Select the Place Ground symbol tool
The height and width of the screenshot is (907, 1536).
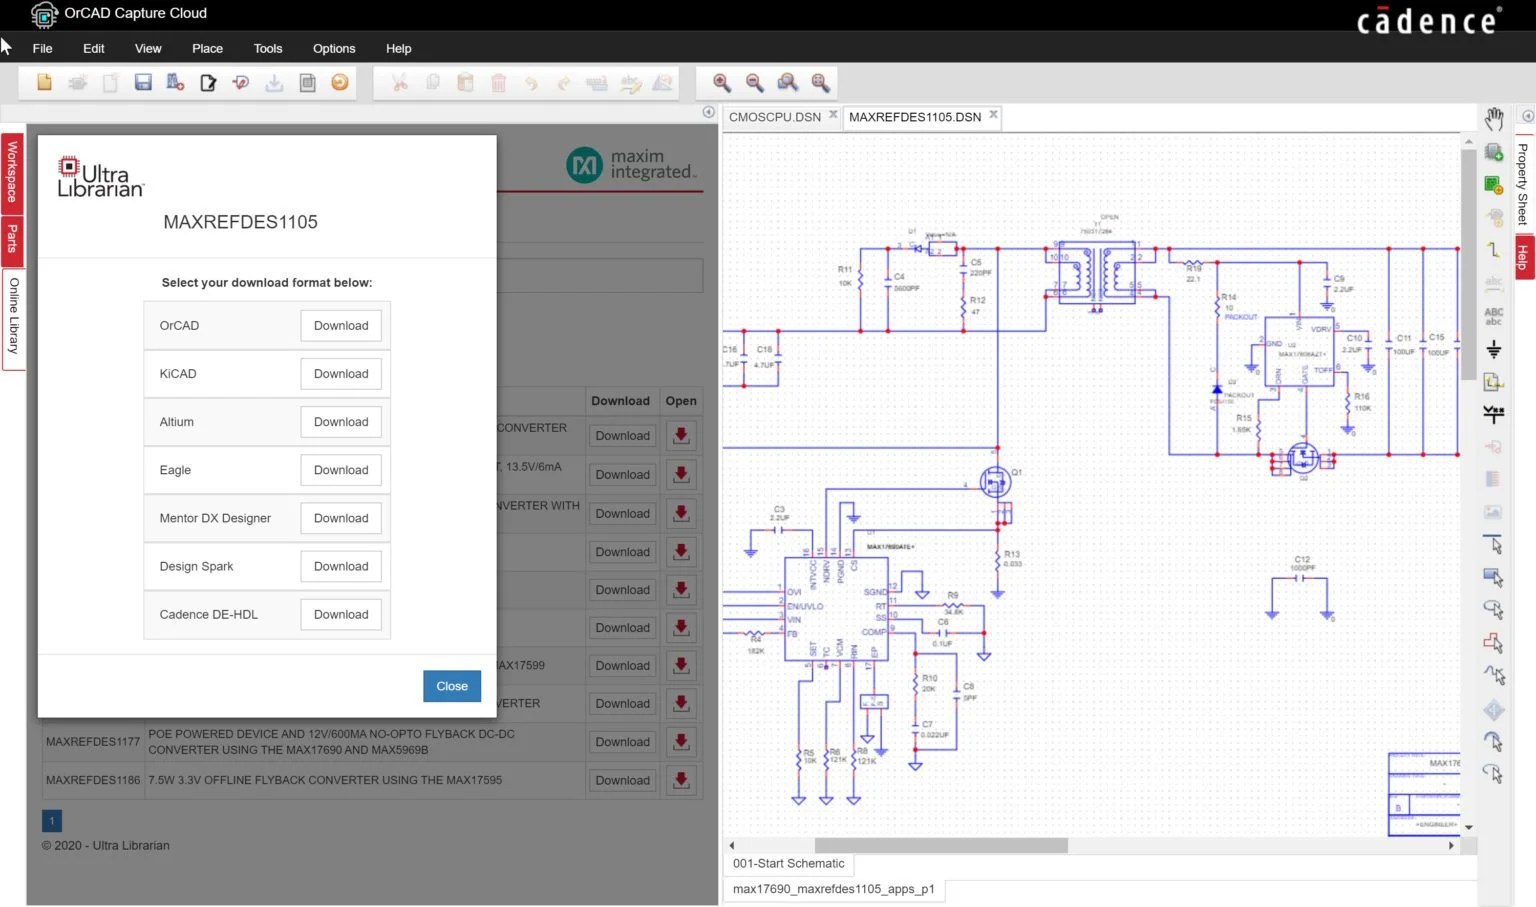click(1494, 349)
